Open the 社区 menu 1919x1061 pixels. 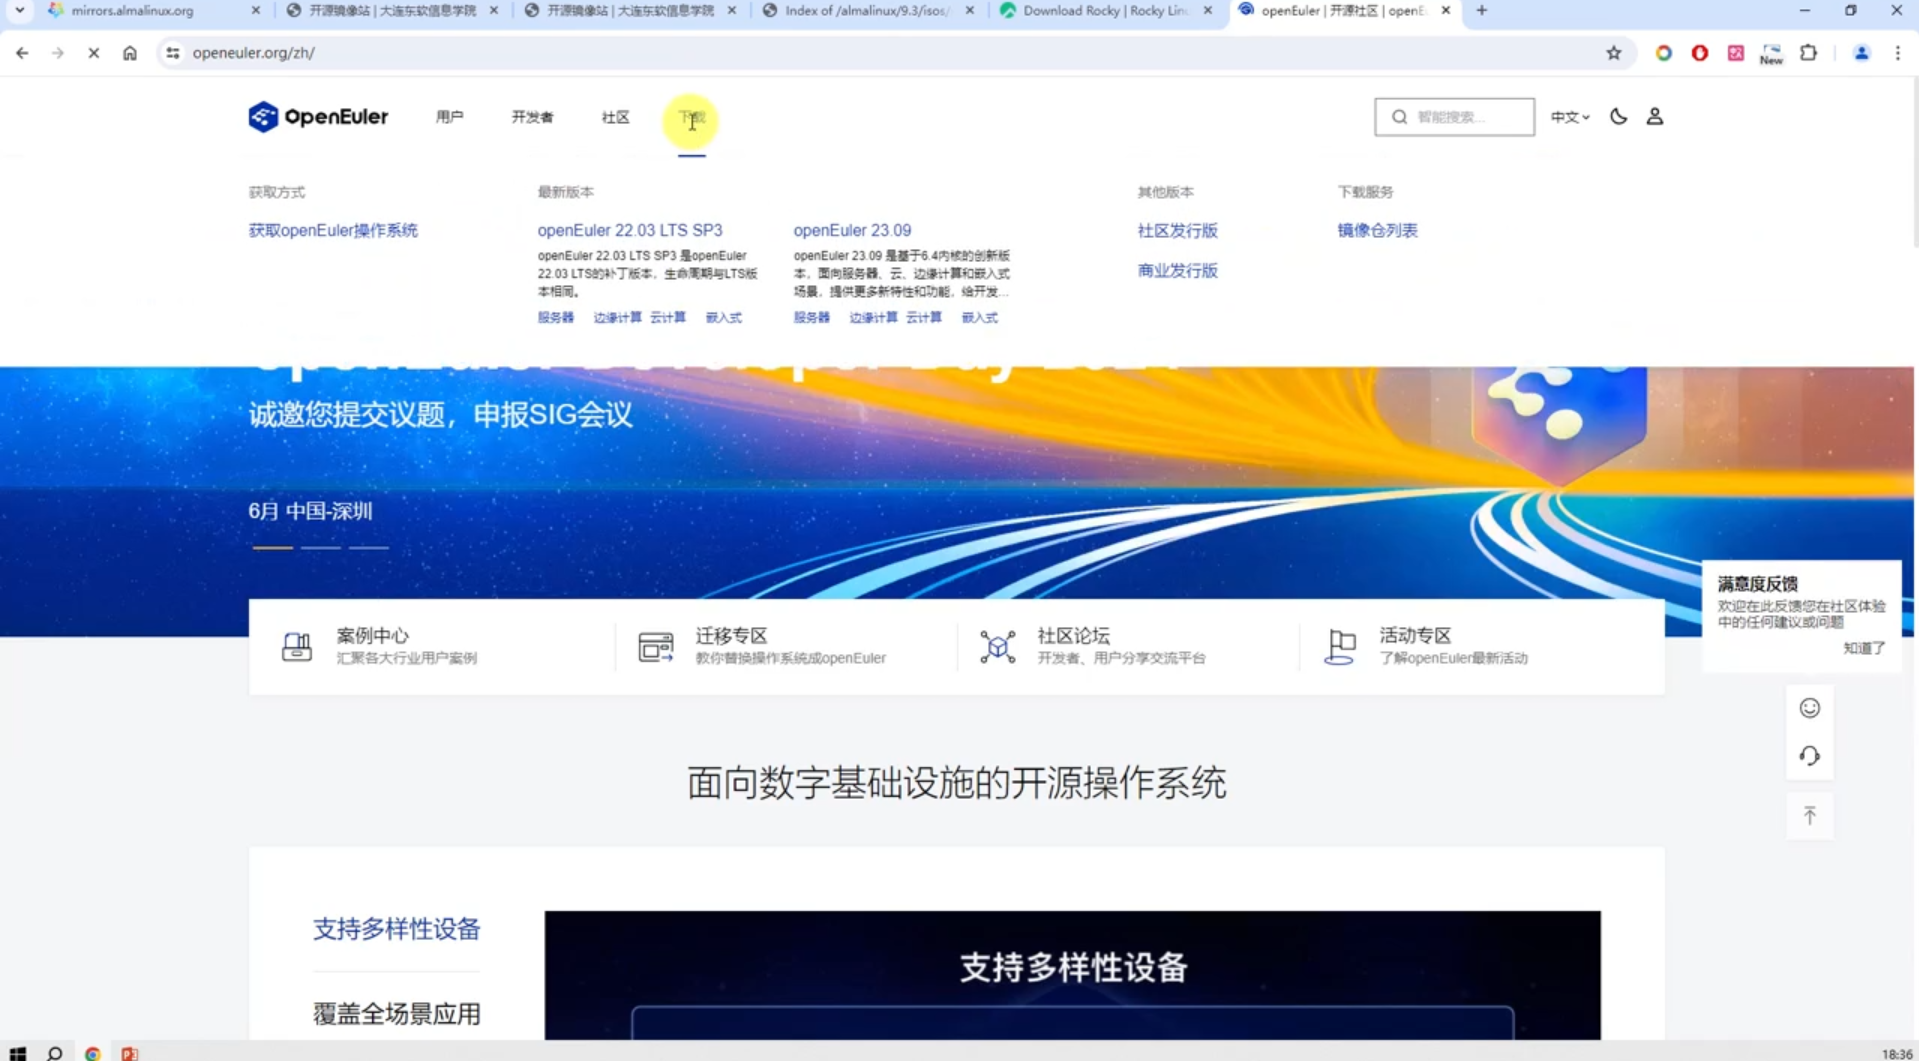[x=615, y=117]
